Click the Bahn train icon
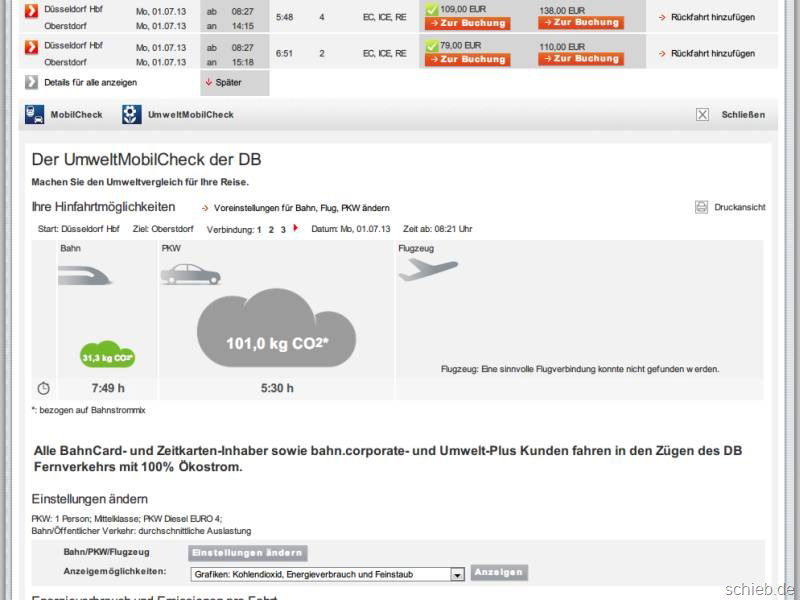The width and height of the screenshot is (800, 600). tap(85, 275)
